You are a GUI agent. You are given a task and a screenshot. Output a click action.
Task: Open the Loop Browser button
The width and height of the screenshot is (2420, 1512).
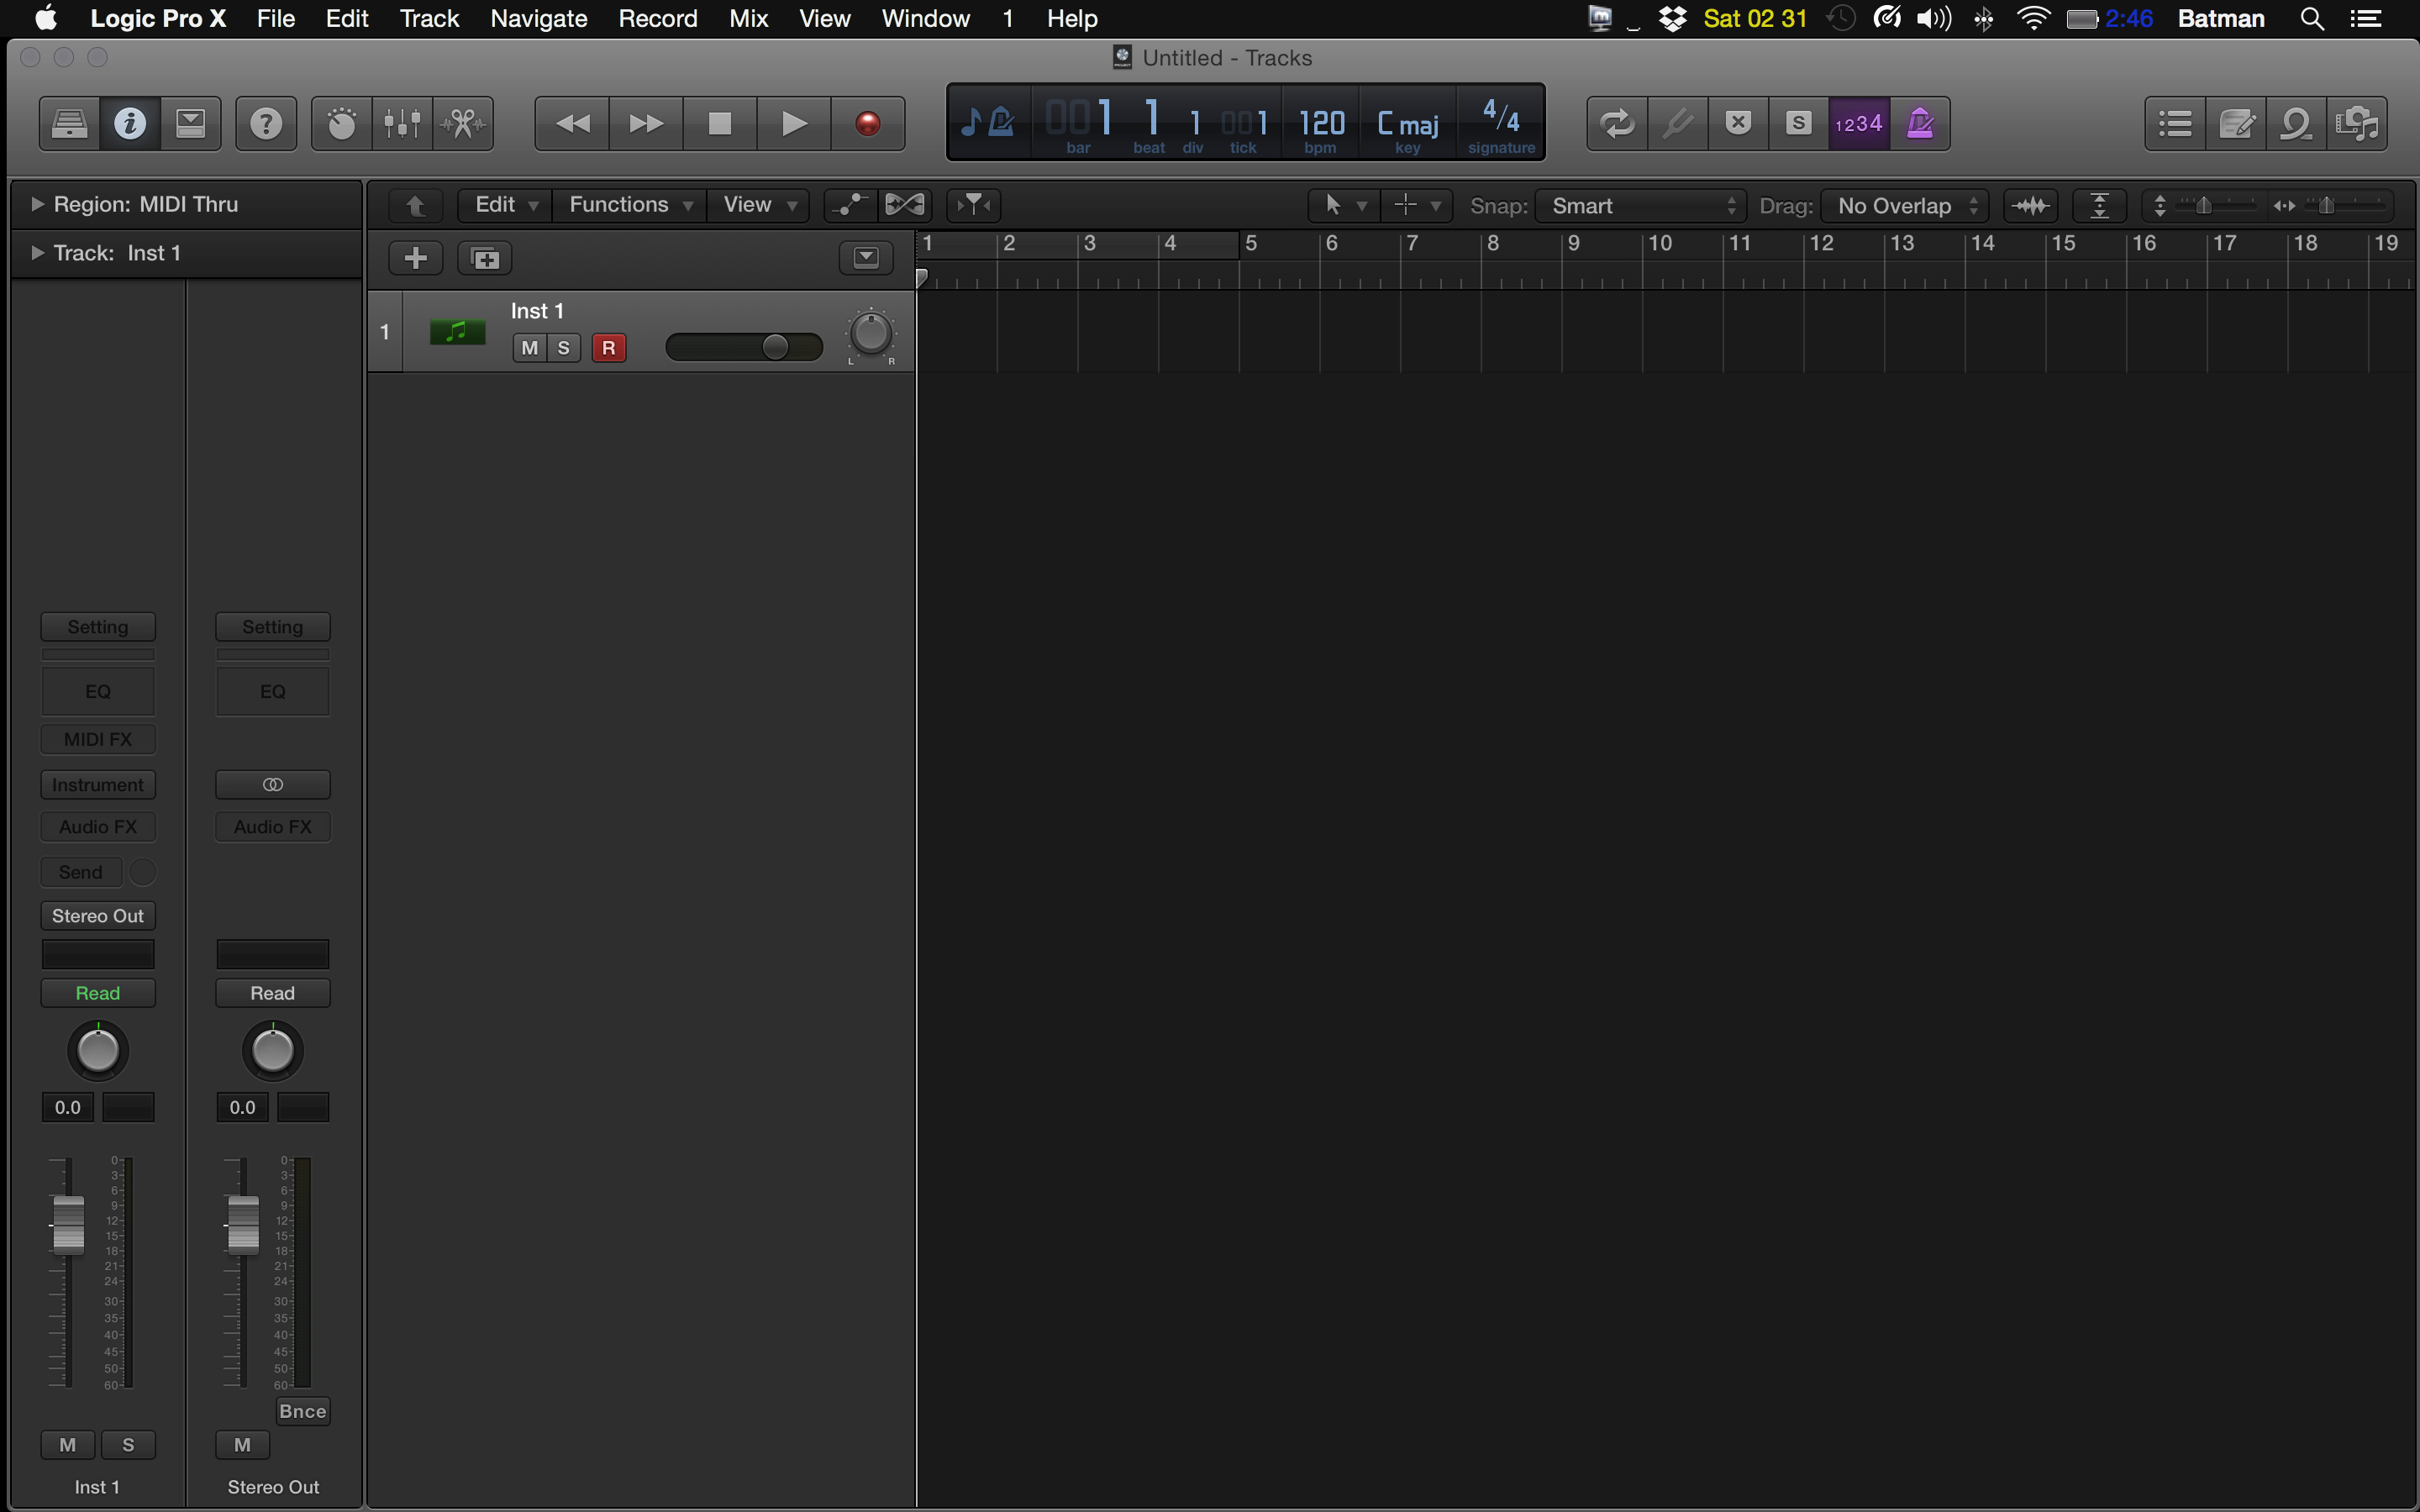pos(2296,124)
